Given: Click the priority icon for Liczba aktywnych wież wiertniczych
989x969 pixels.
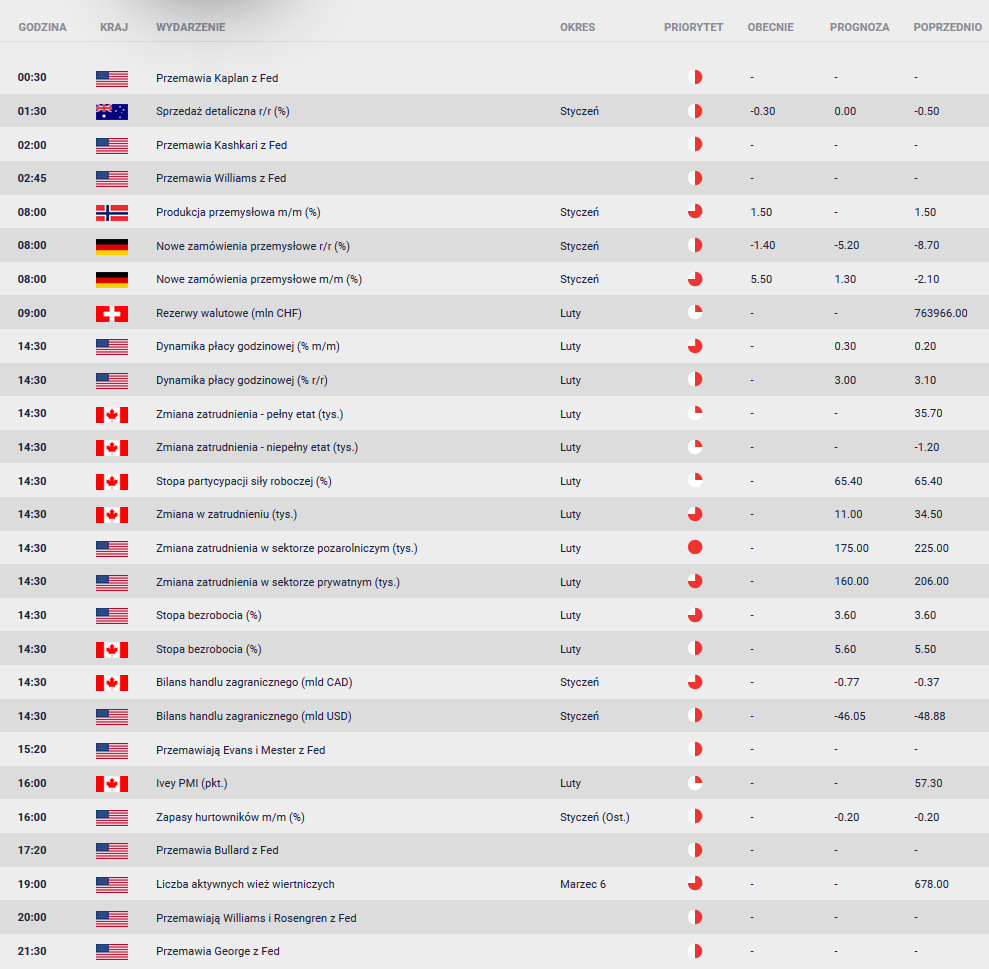Looking at the screenshot, I should (695, 884).
